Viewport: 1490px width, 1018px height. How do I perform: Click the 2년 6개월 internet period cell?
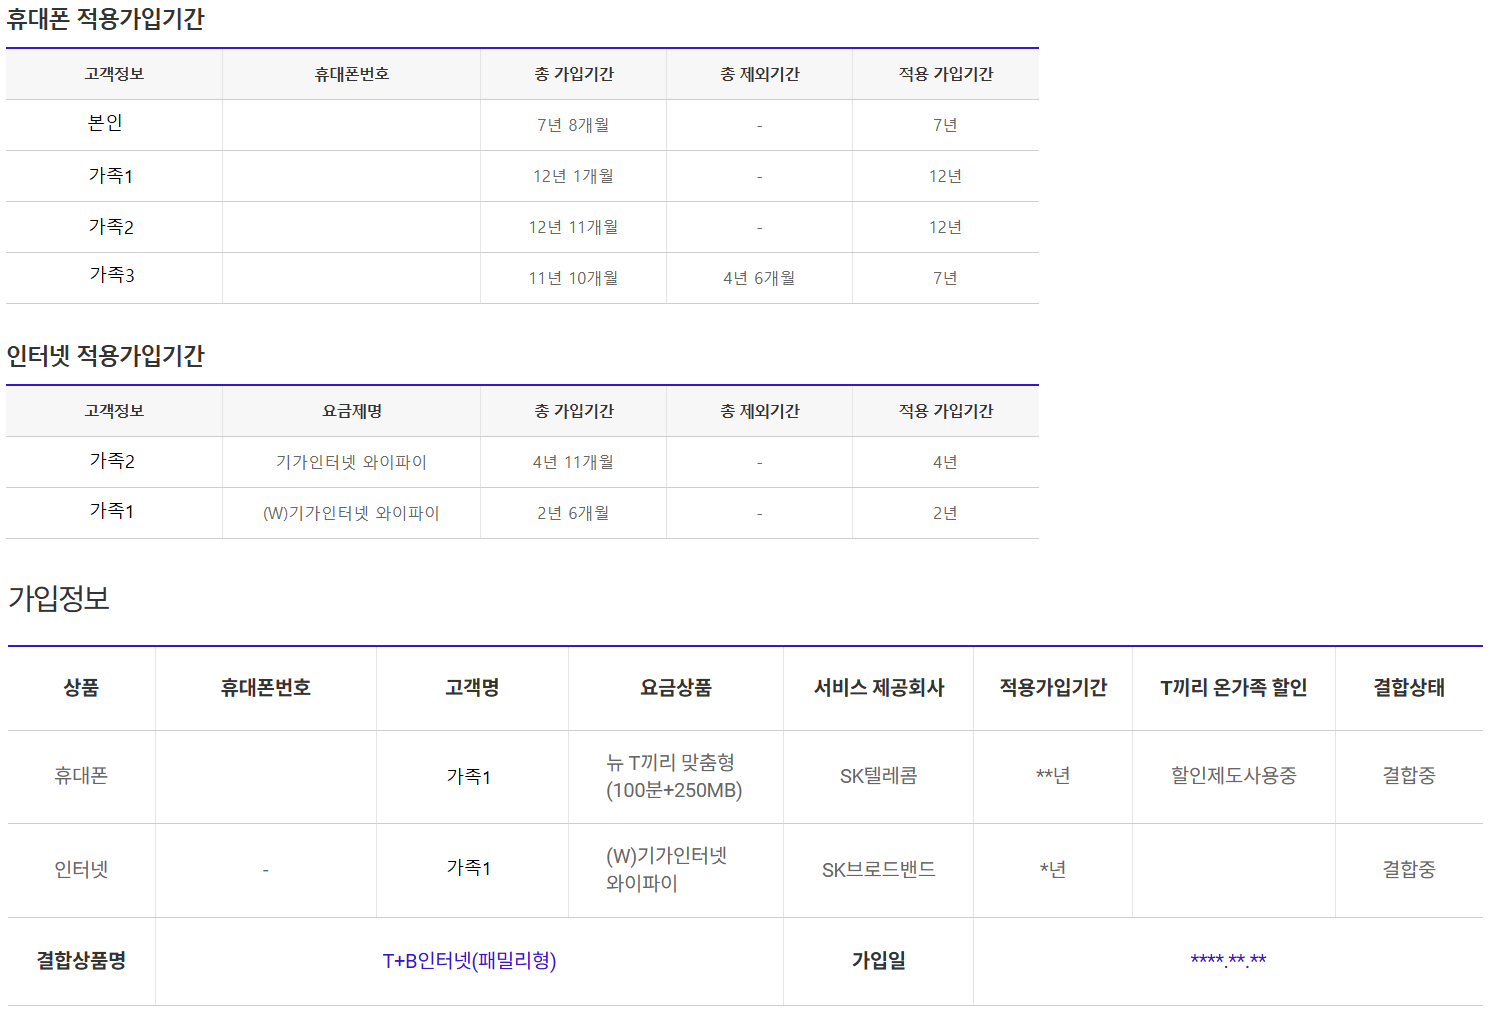(x=573, y=513)
